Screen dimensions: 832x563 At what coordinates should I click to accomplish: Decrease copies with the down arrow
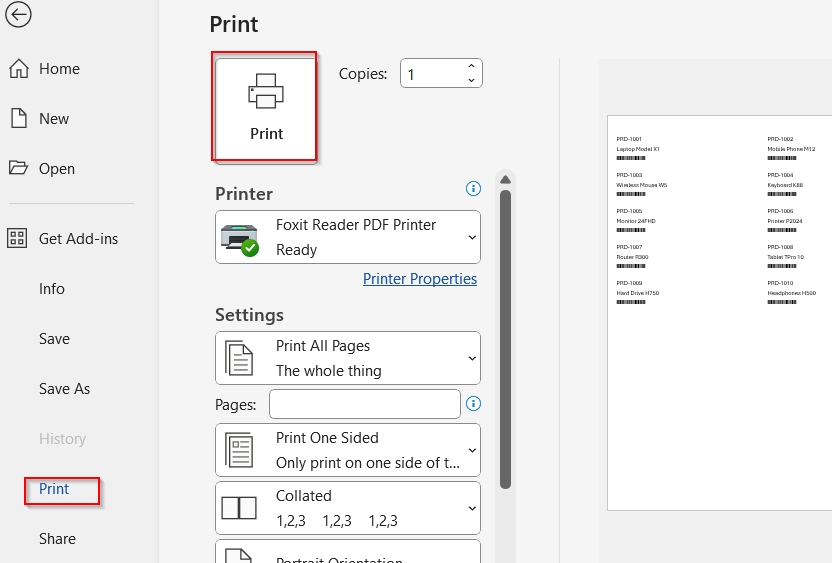[x=471, y=80]
